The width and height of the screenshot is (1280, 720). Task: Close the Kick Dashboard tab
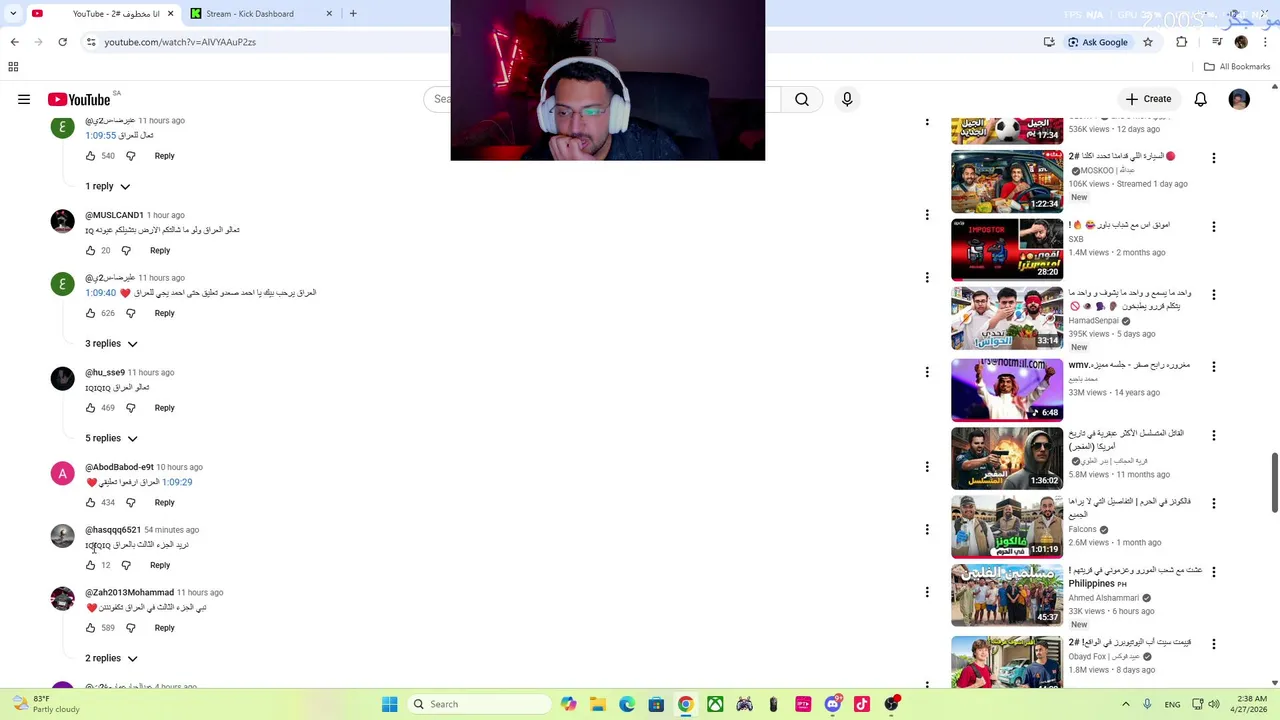click(329, 14)
